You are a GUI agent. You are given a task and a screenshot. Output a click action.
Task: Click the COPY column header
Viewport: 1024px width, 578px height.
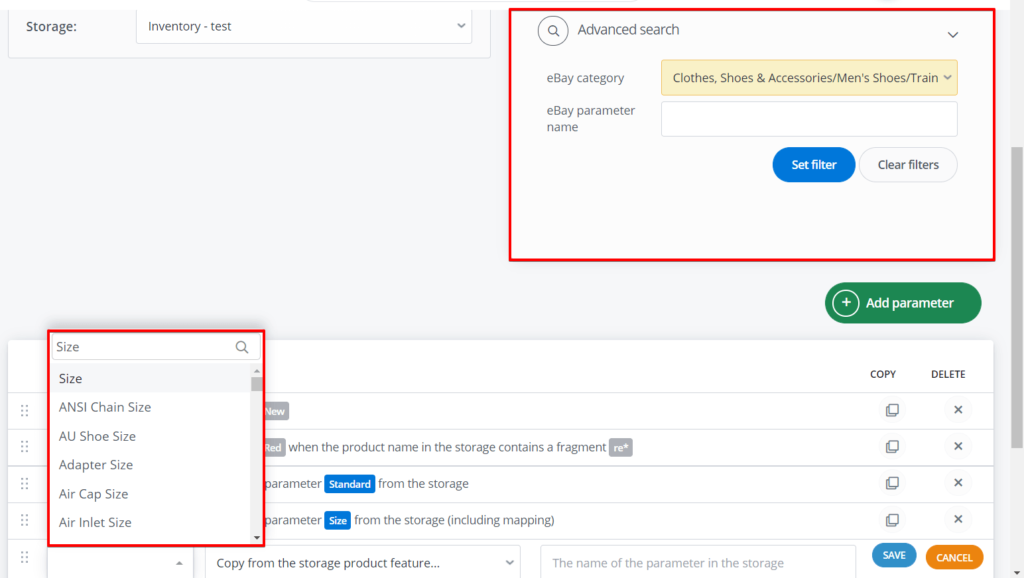tap(883, 374)
